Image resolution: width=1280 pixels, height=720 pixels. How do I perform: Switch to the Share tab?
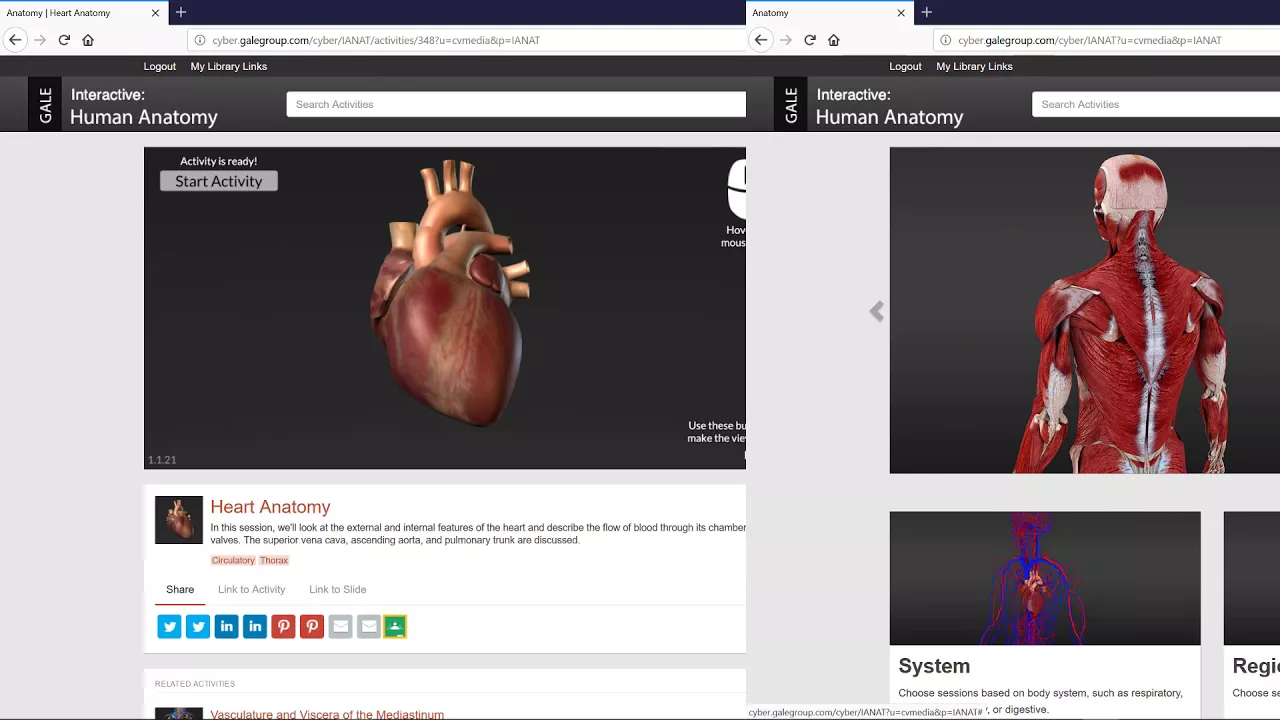coord(180,589)
